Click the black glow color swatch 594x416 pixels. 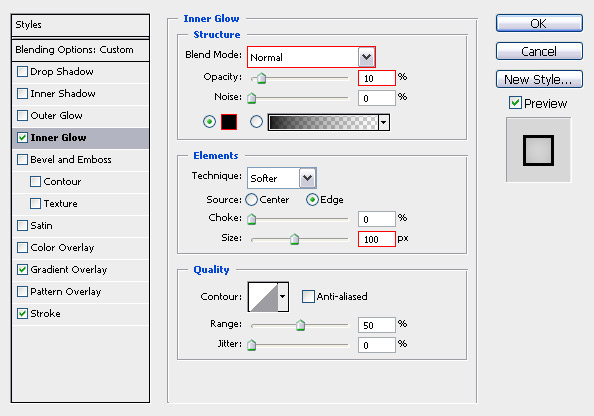tap(229, 122)
